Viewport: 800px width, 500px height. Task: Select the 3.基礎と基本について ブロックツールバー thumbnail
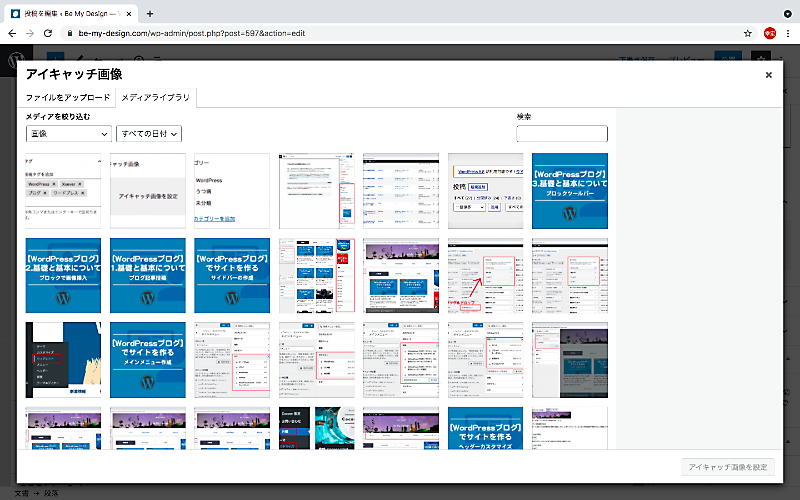pyautogui.click(x=569, y=190)
